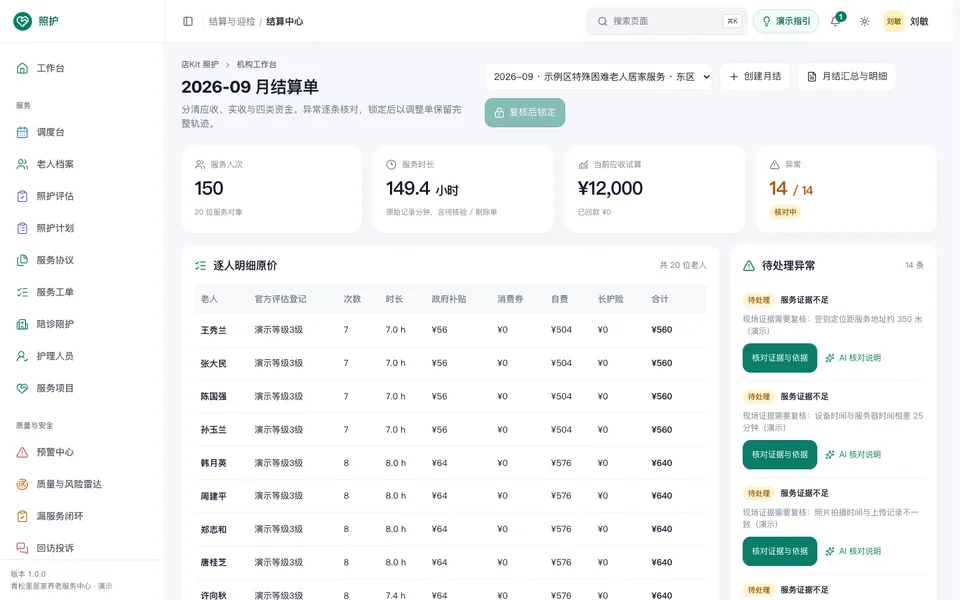Image resolution: width=960 pixels, height=600 pixels.
Task: Click the search magnifier icon
Action: click(x=602, y=21)
